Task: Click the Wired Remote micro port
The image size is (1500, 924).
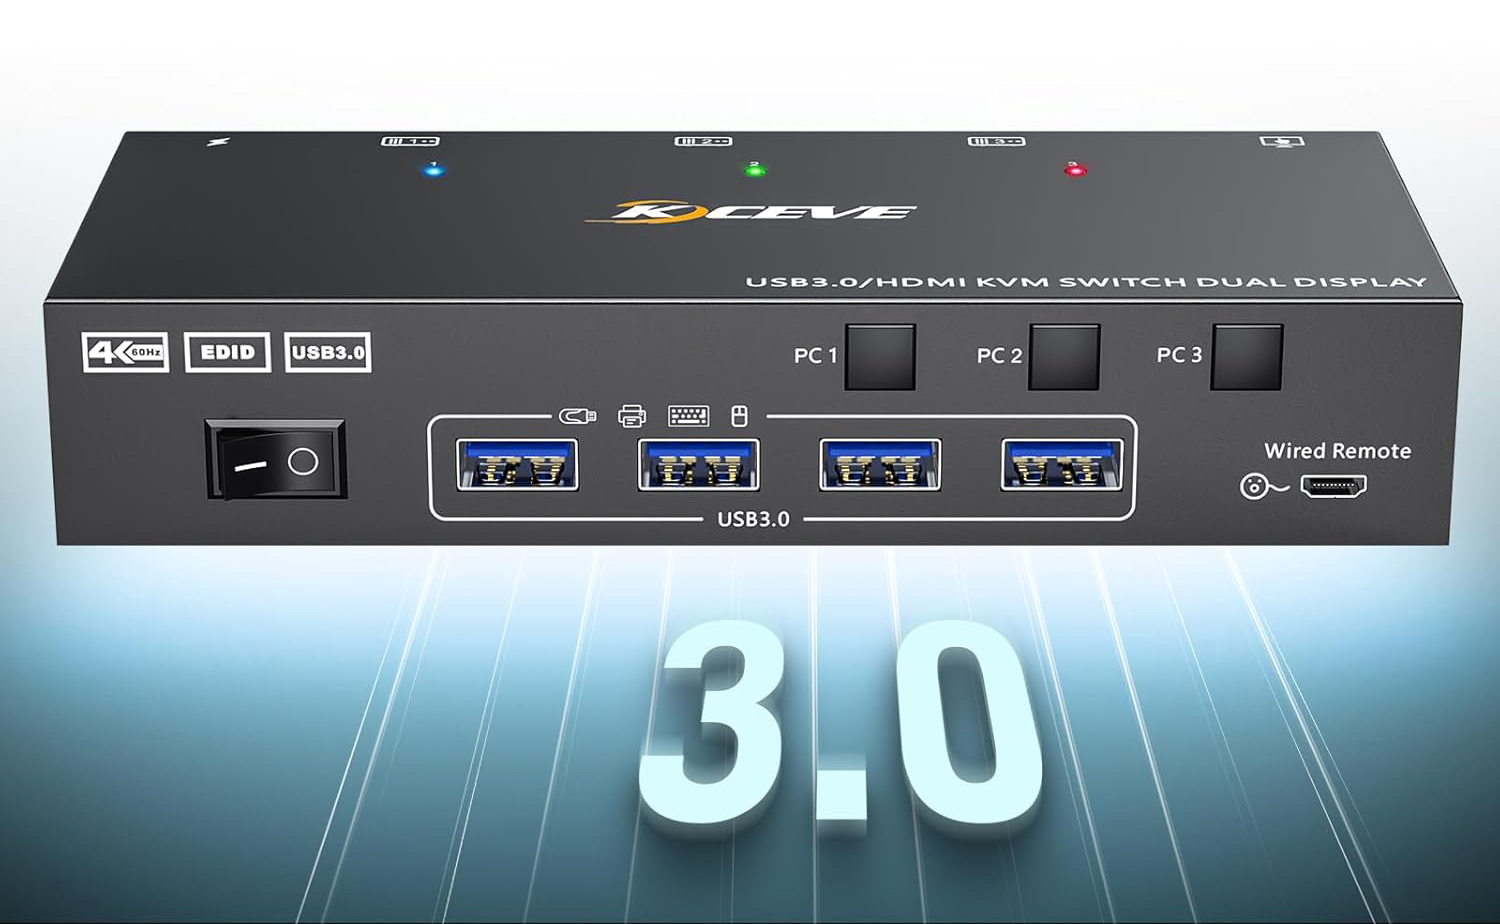Action: tap(1333, 487)
